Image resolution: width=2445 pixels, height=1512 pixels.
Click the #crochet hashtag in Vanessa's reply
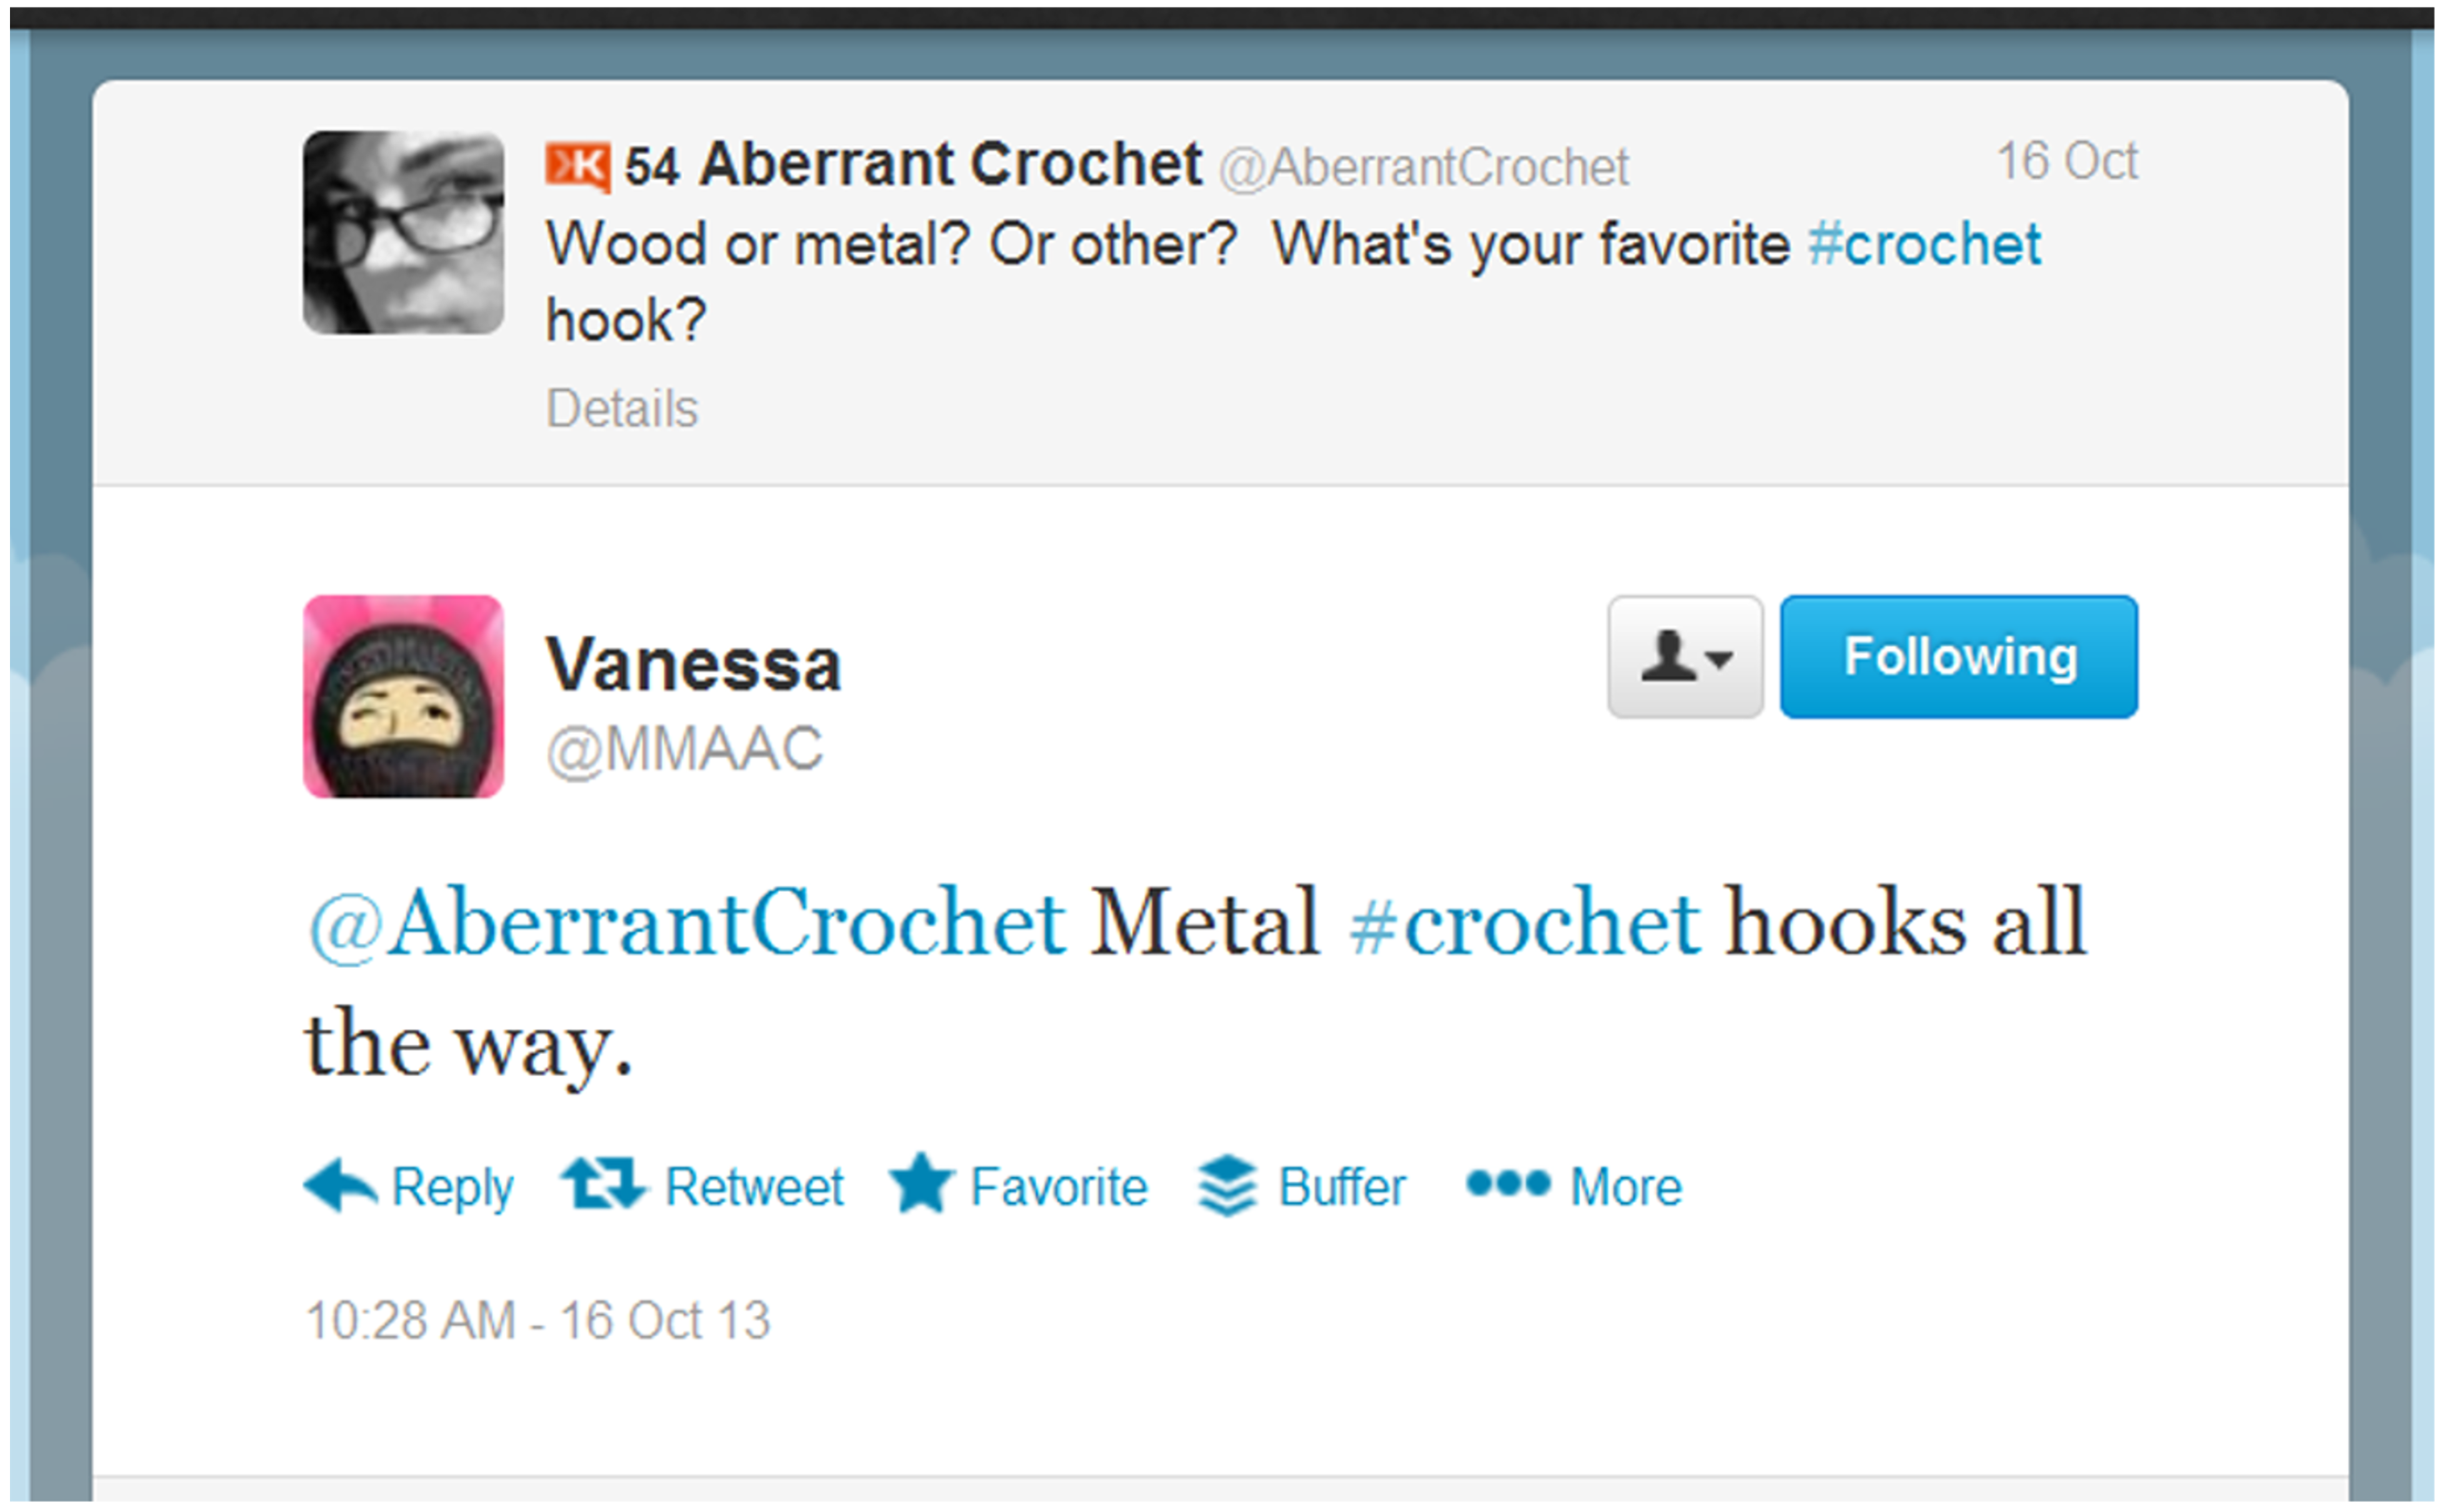[x=1524, y=922]
